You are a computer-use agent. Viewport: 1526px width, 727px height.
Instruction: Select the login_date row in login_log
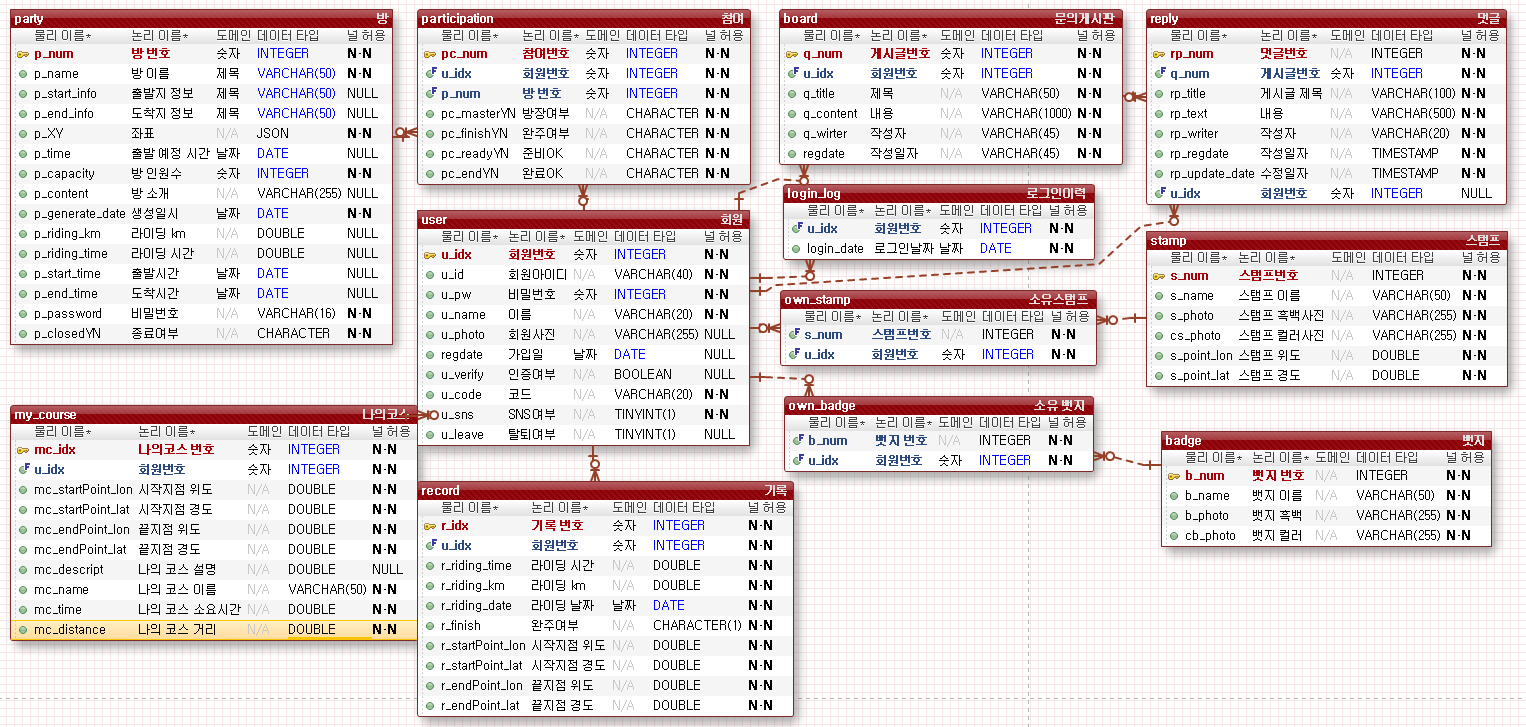pos(940,248)
